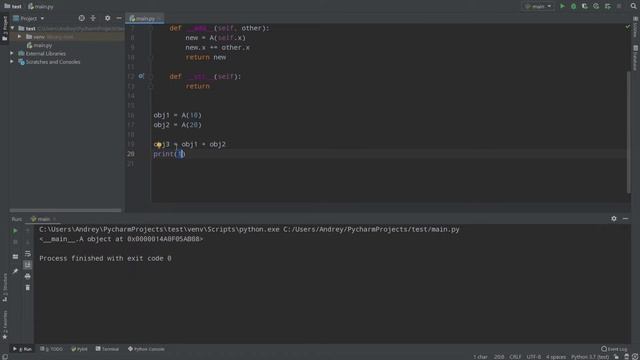Click the expand all icon in the Project panel
This screenshot has width=640, height=360.
coord(93,18)
